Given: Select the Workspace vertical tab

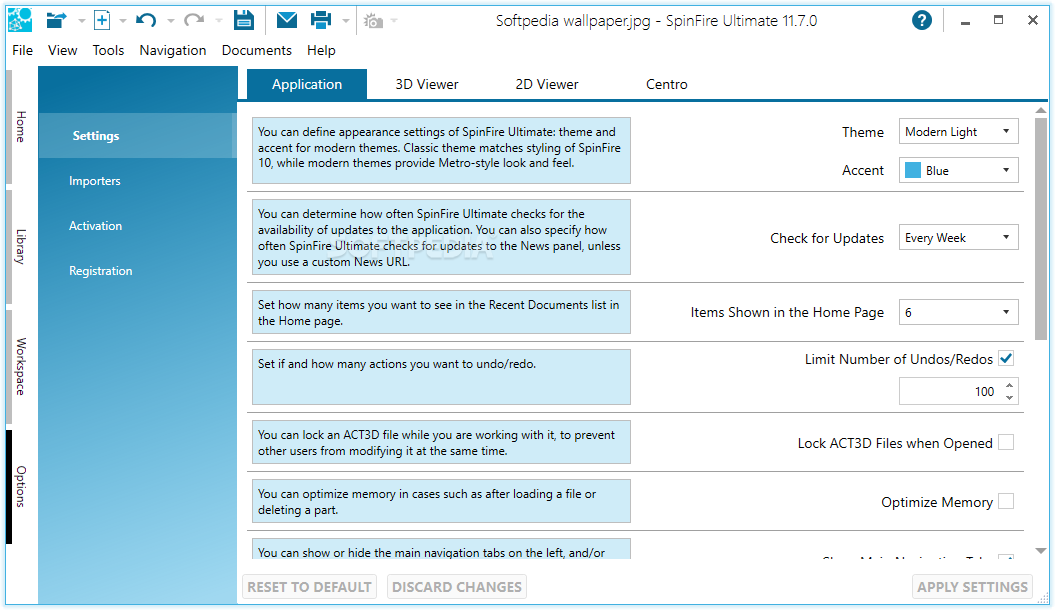Looking at the screenshot, I should (21, 367).
